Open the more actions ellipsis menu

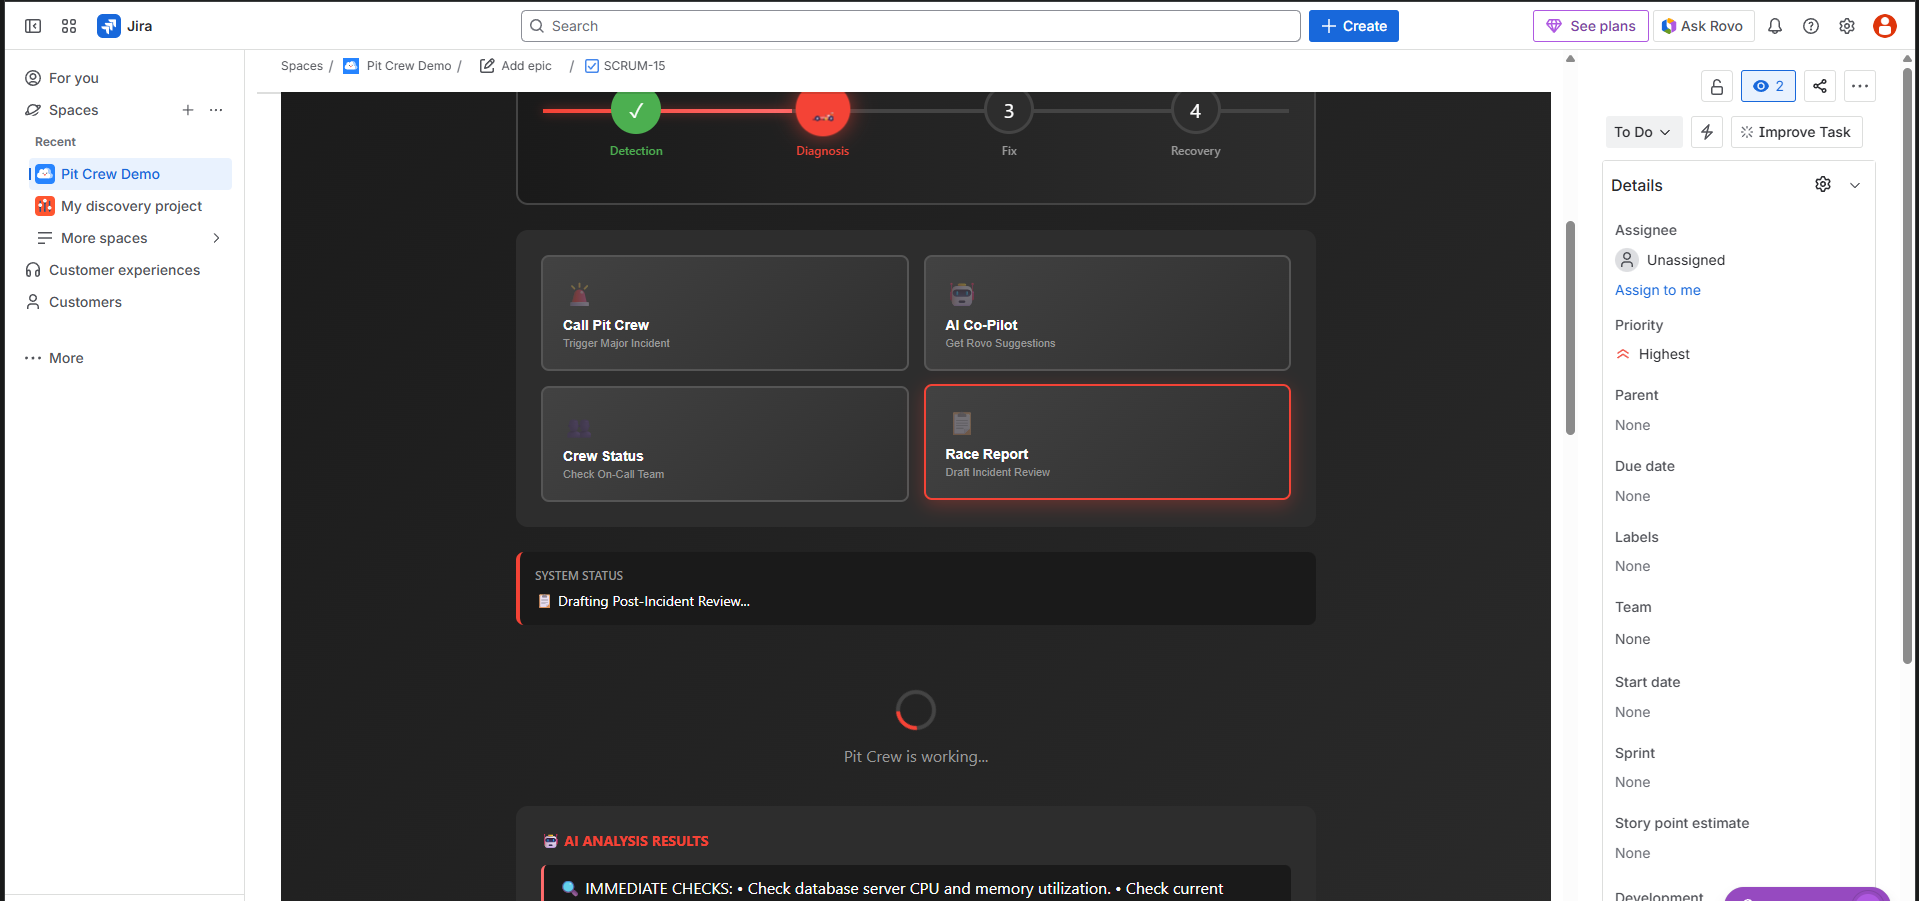(x=1860, y=86)
